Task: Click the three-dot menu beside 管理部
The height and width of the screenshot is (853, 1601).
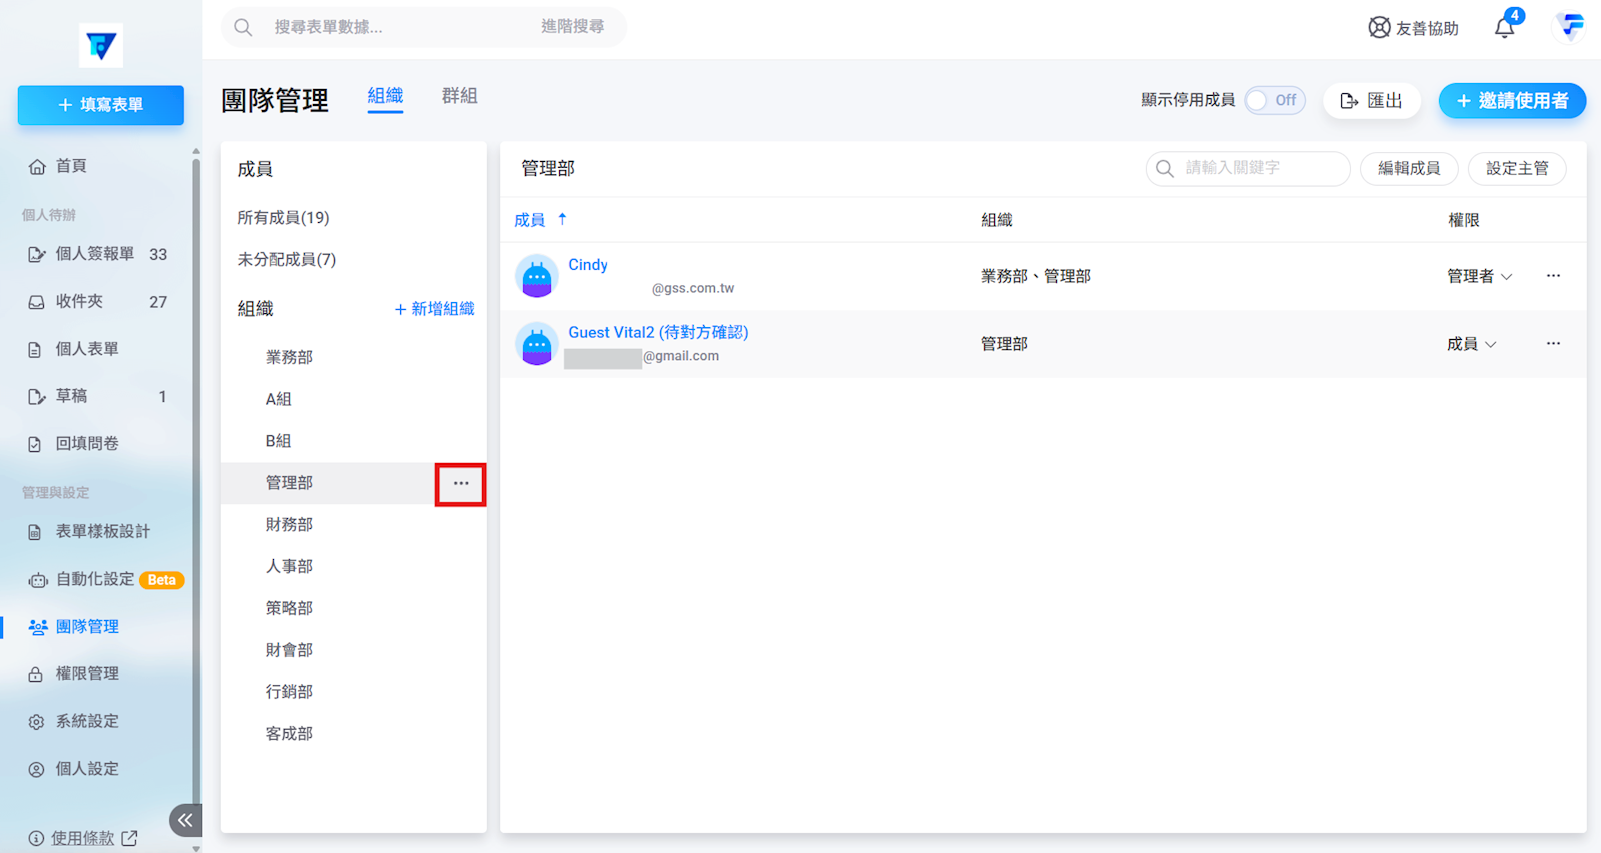Action: click(x=460, y=484)
